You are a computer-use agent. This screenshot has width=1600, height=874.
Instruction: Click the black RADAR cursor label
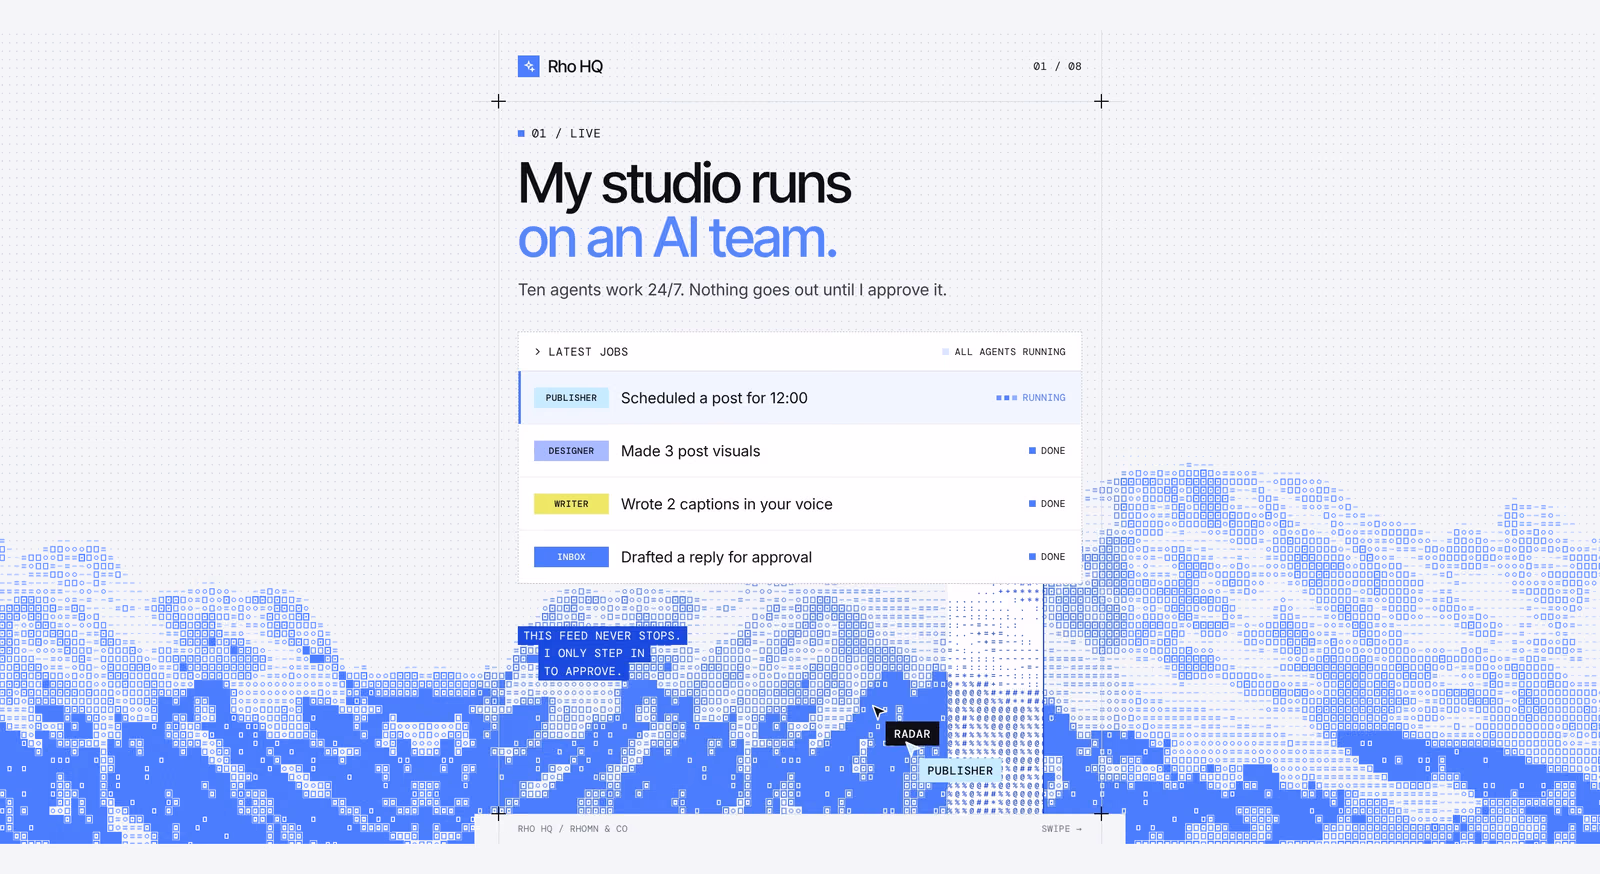click(912, 734)
